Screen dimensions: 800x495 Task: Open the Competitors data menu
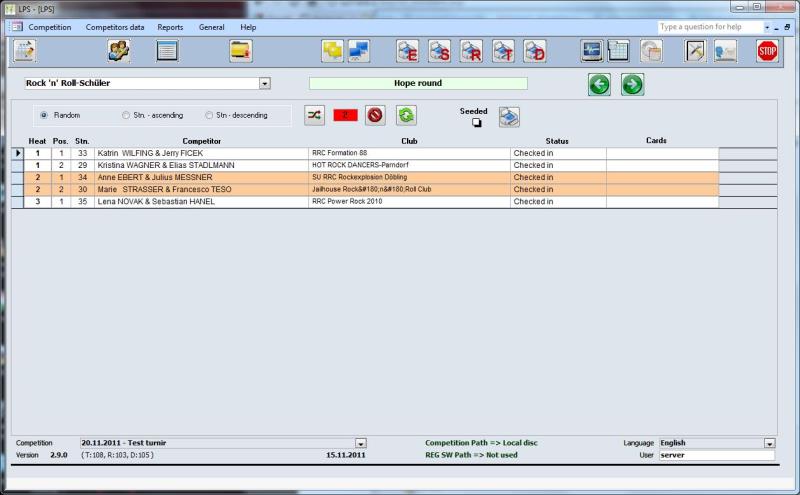click(x=114, y=27)
